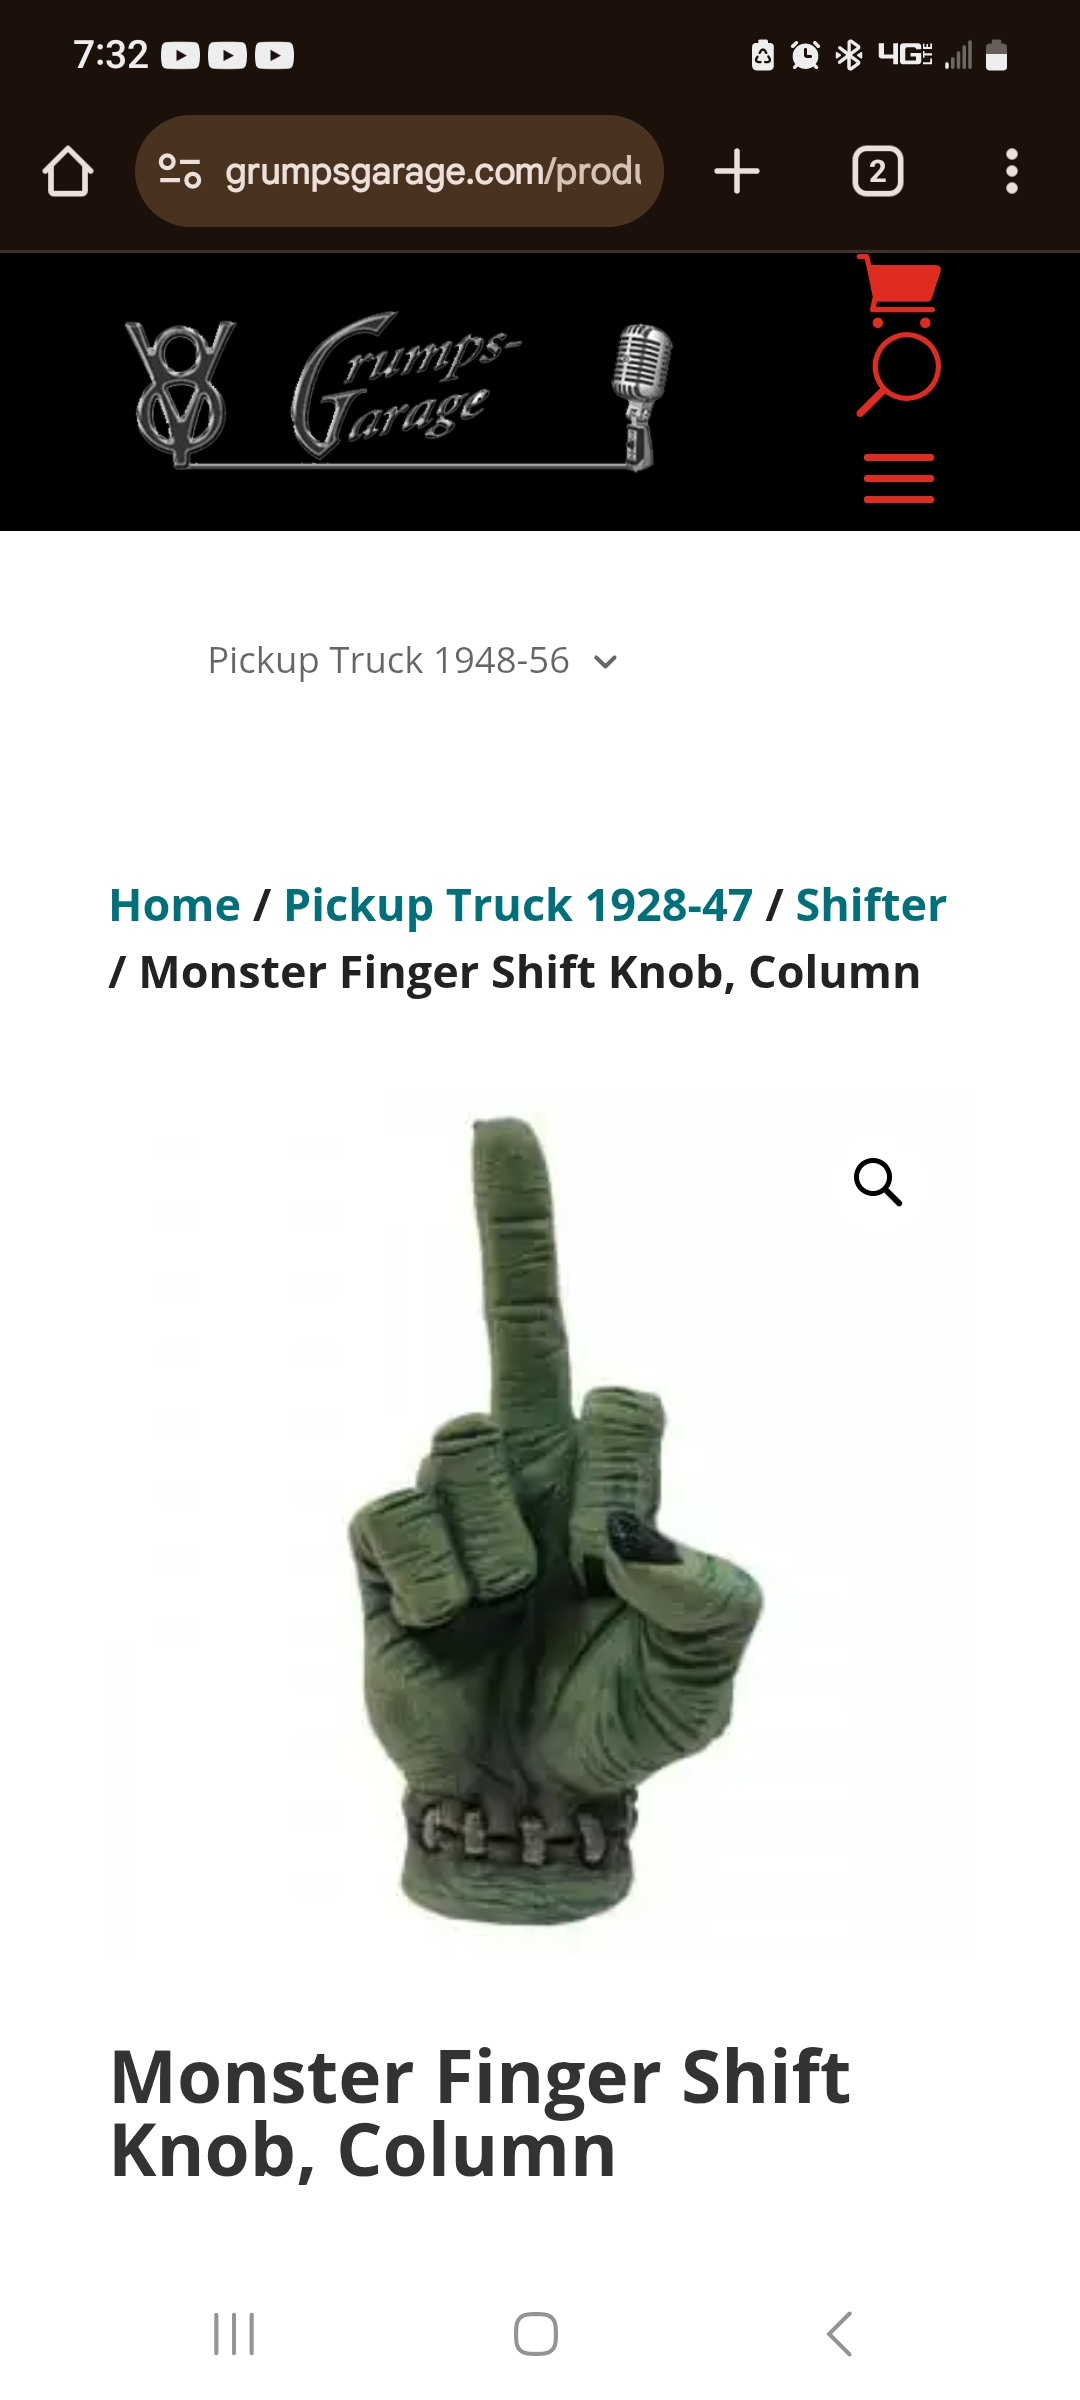The width and height of the screenshot is (1080, 2400).
Task: Tap the browser home icon
Action: tap(68, 171)
